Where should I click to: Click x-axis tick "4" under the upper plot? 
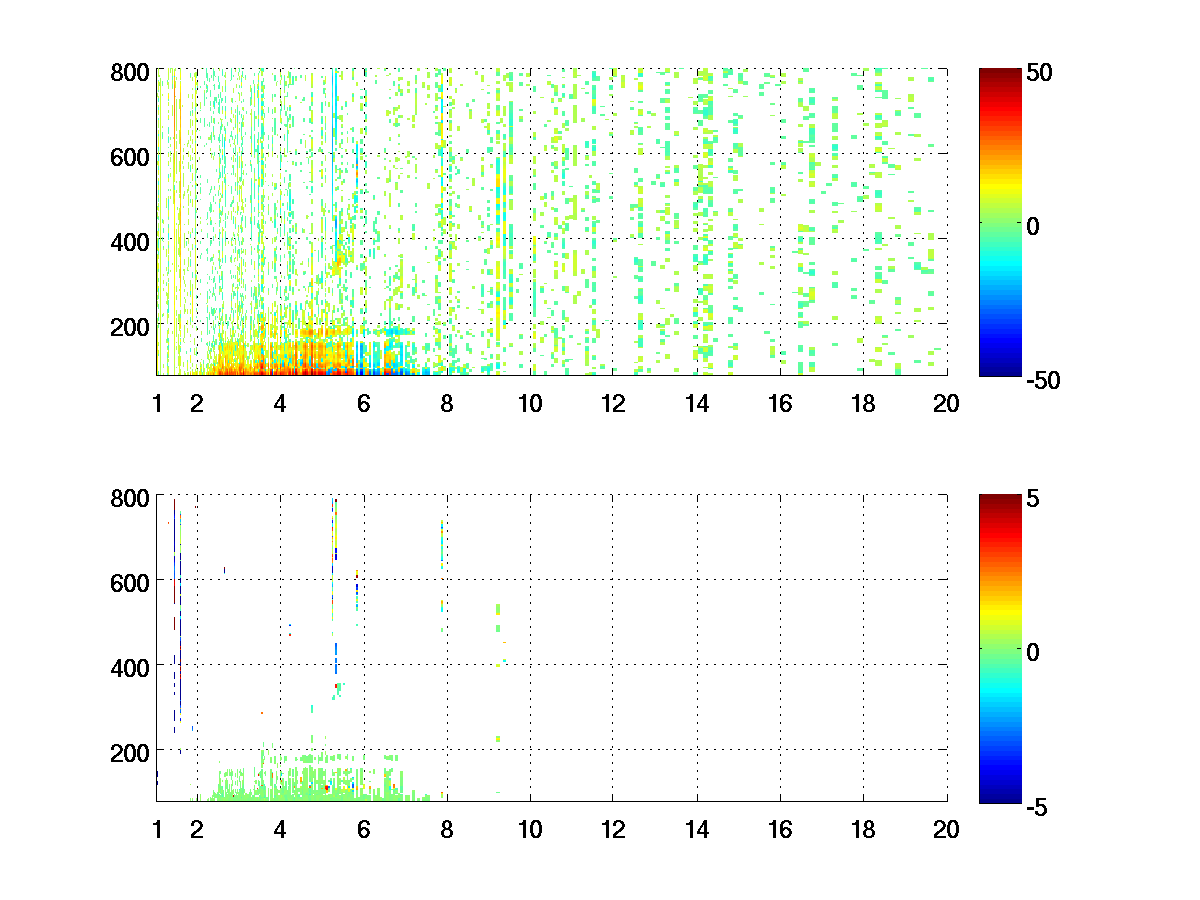point(280,404)
